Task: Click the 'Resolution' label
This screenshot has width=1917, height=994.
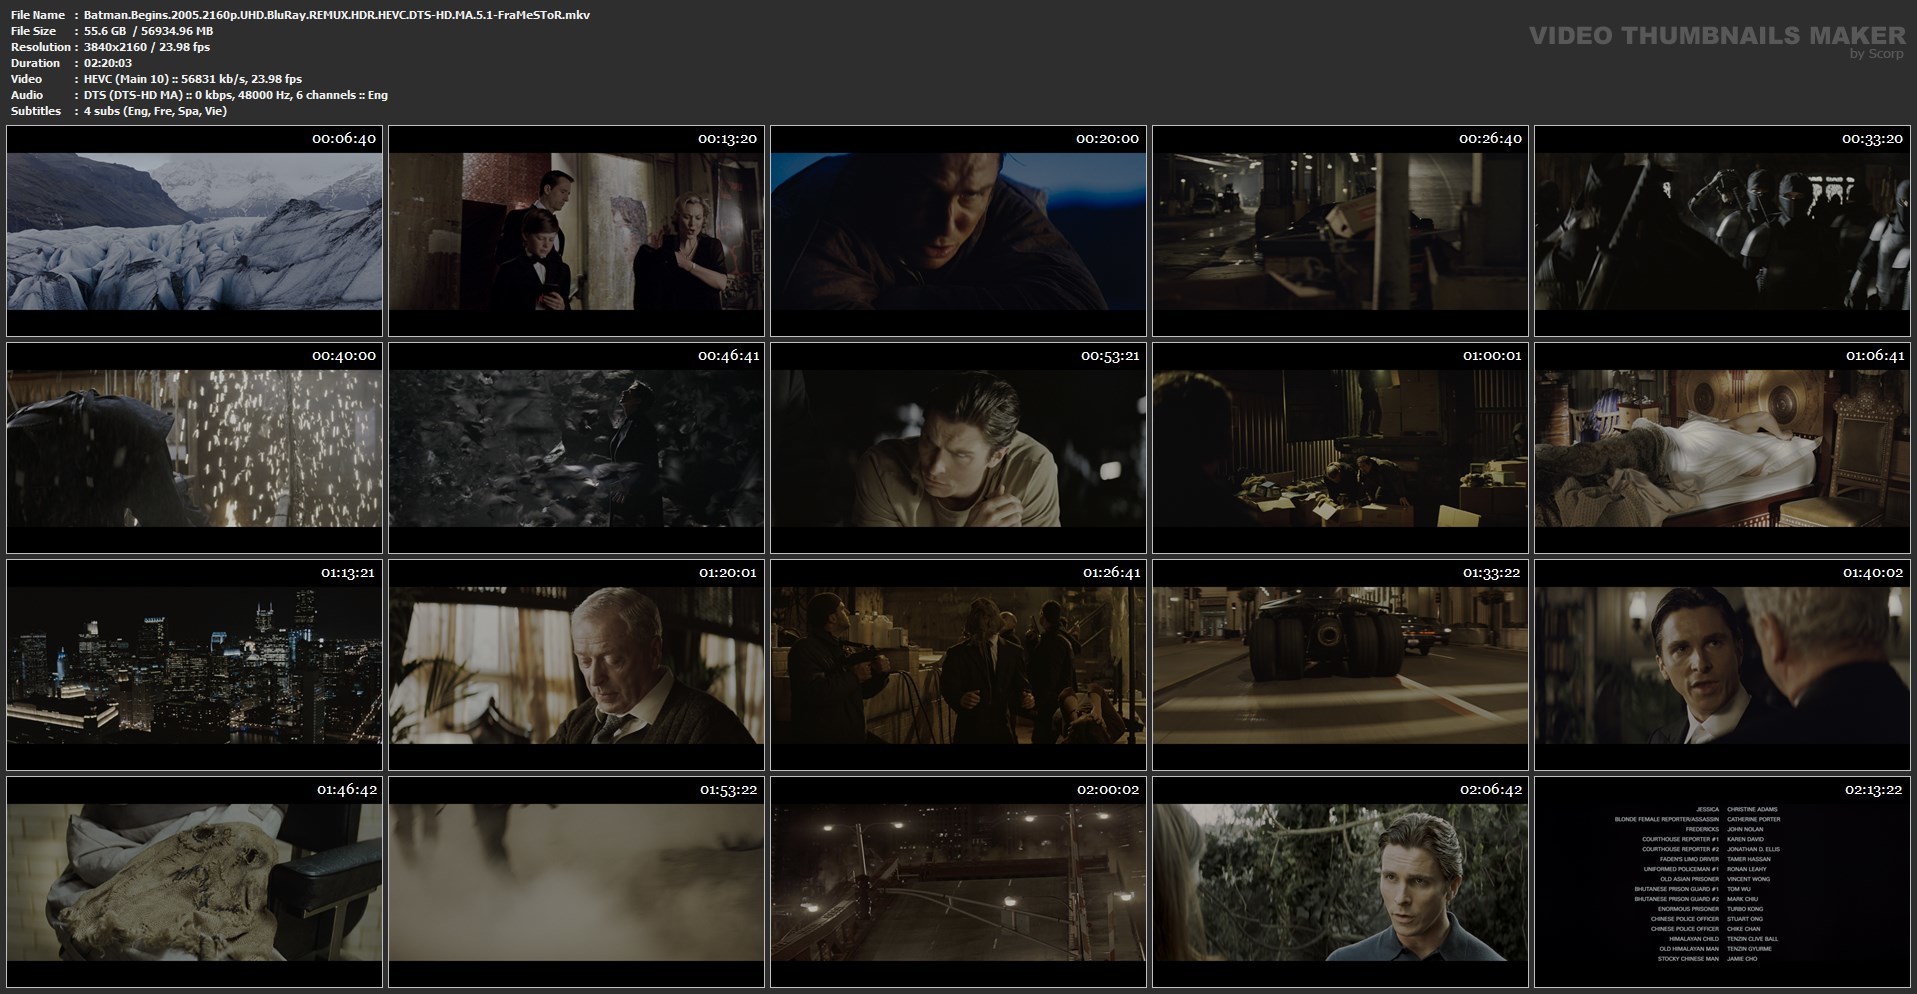Action: click(x=41, y=47)
